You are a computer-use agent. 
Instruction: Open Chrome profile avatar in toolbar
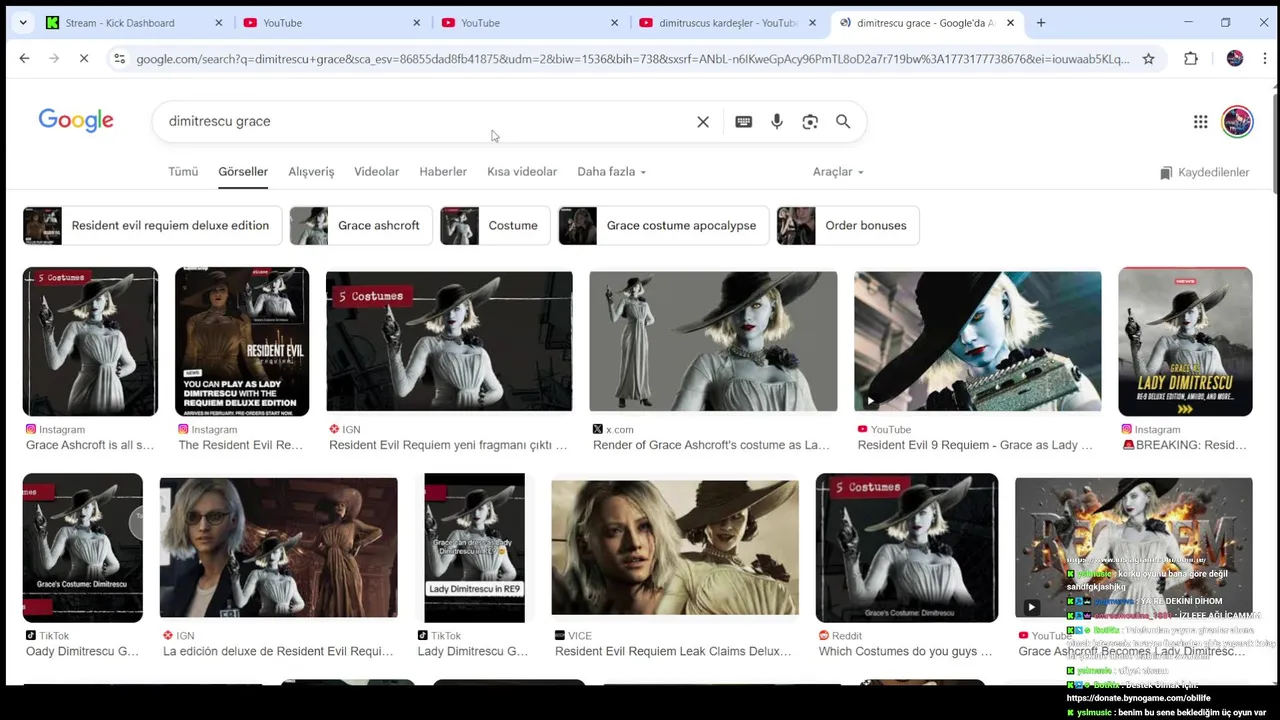point(1235,59)
